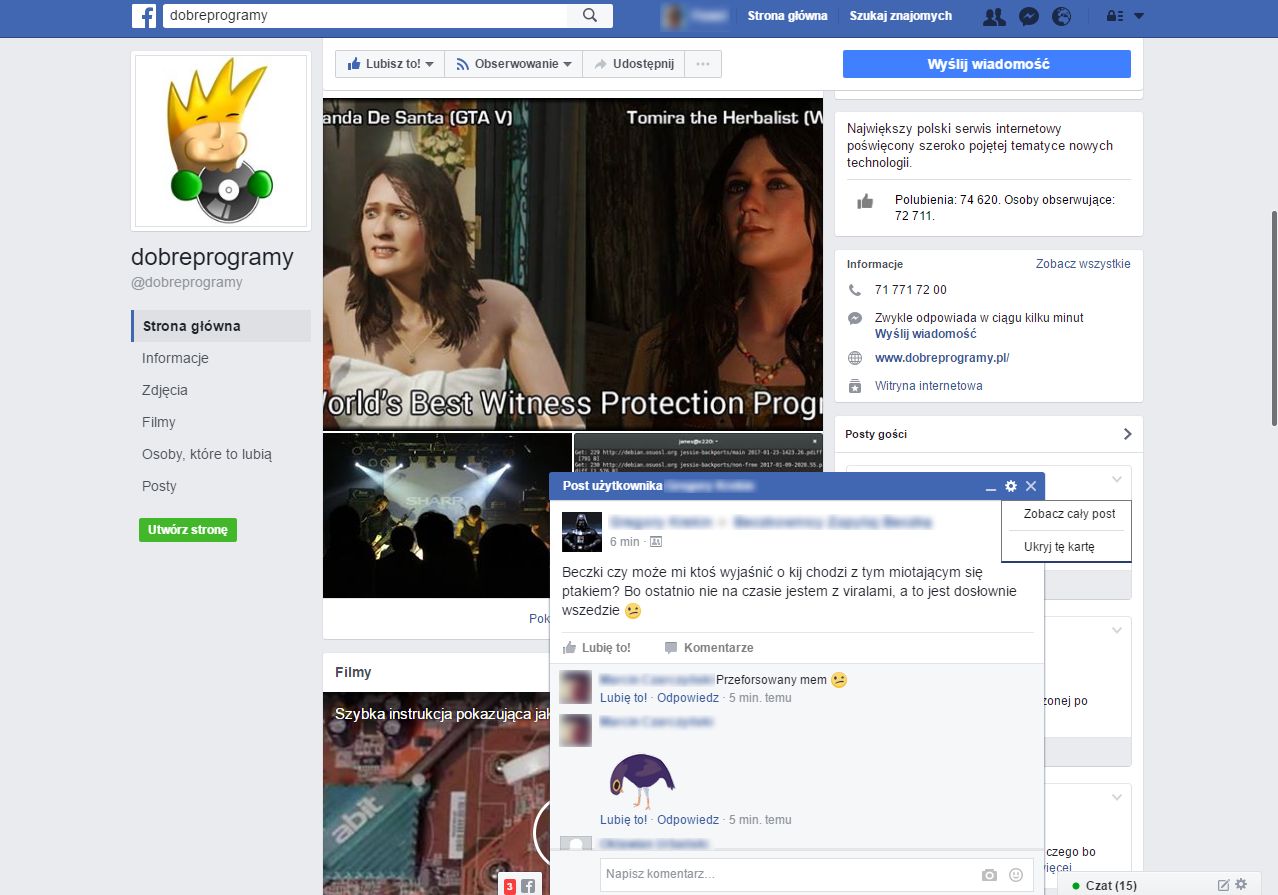Screen dimensions: 1278x895
Task: Click the dobreprogramy search field
Action: pyautogui.click(x=364, y=15)
